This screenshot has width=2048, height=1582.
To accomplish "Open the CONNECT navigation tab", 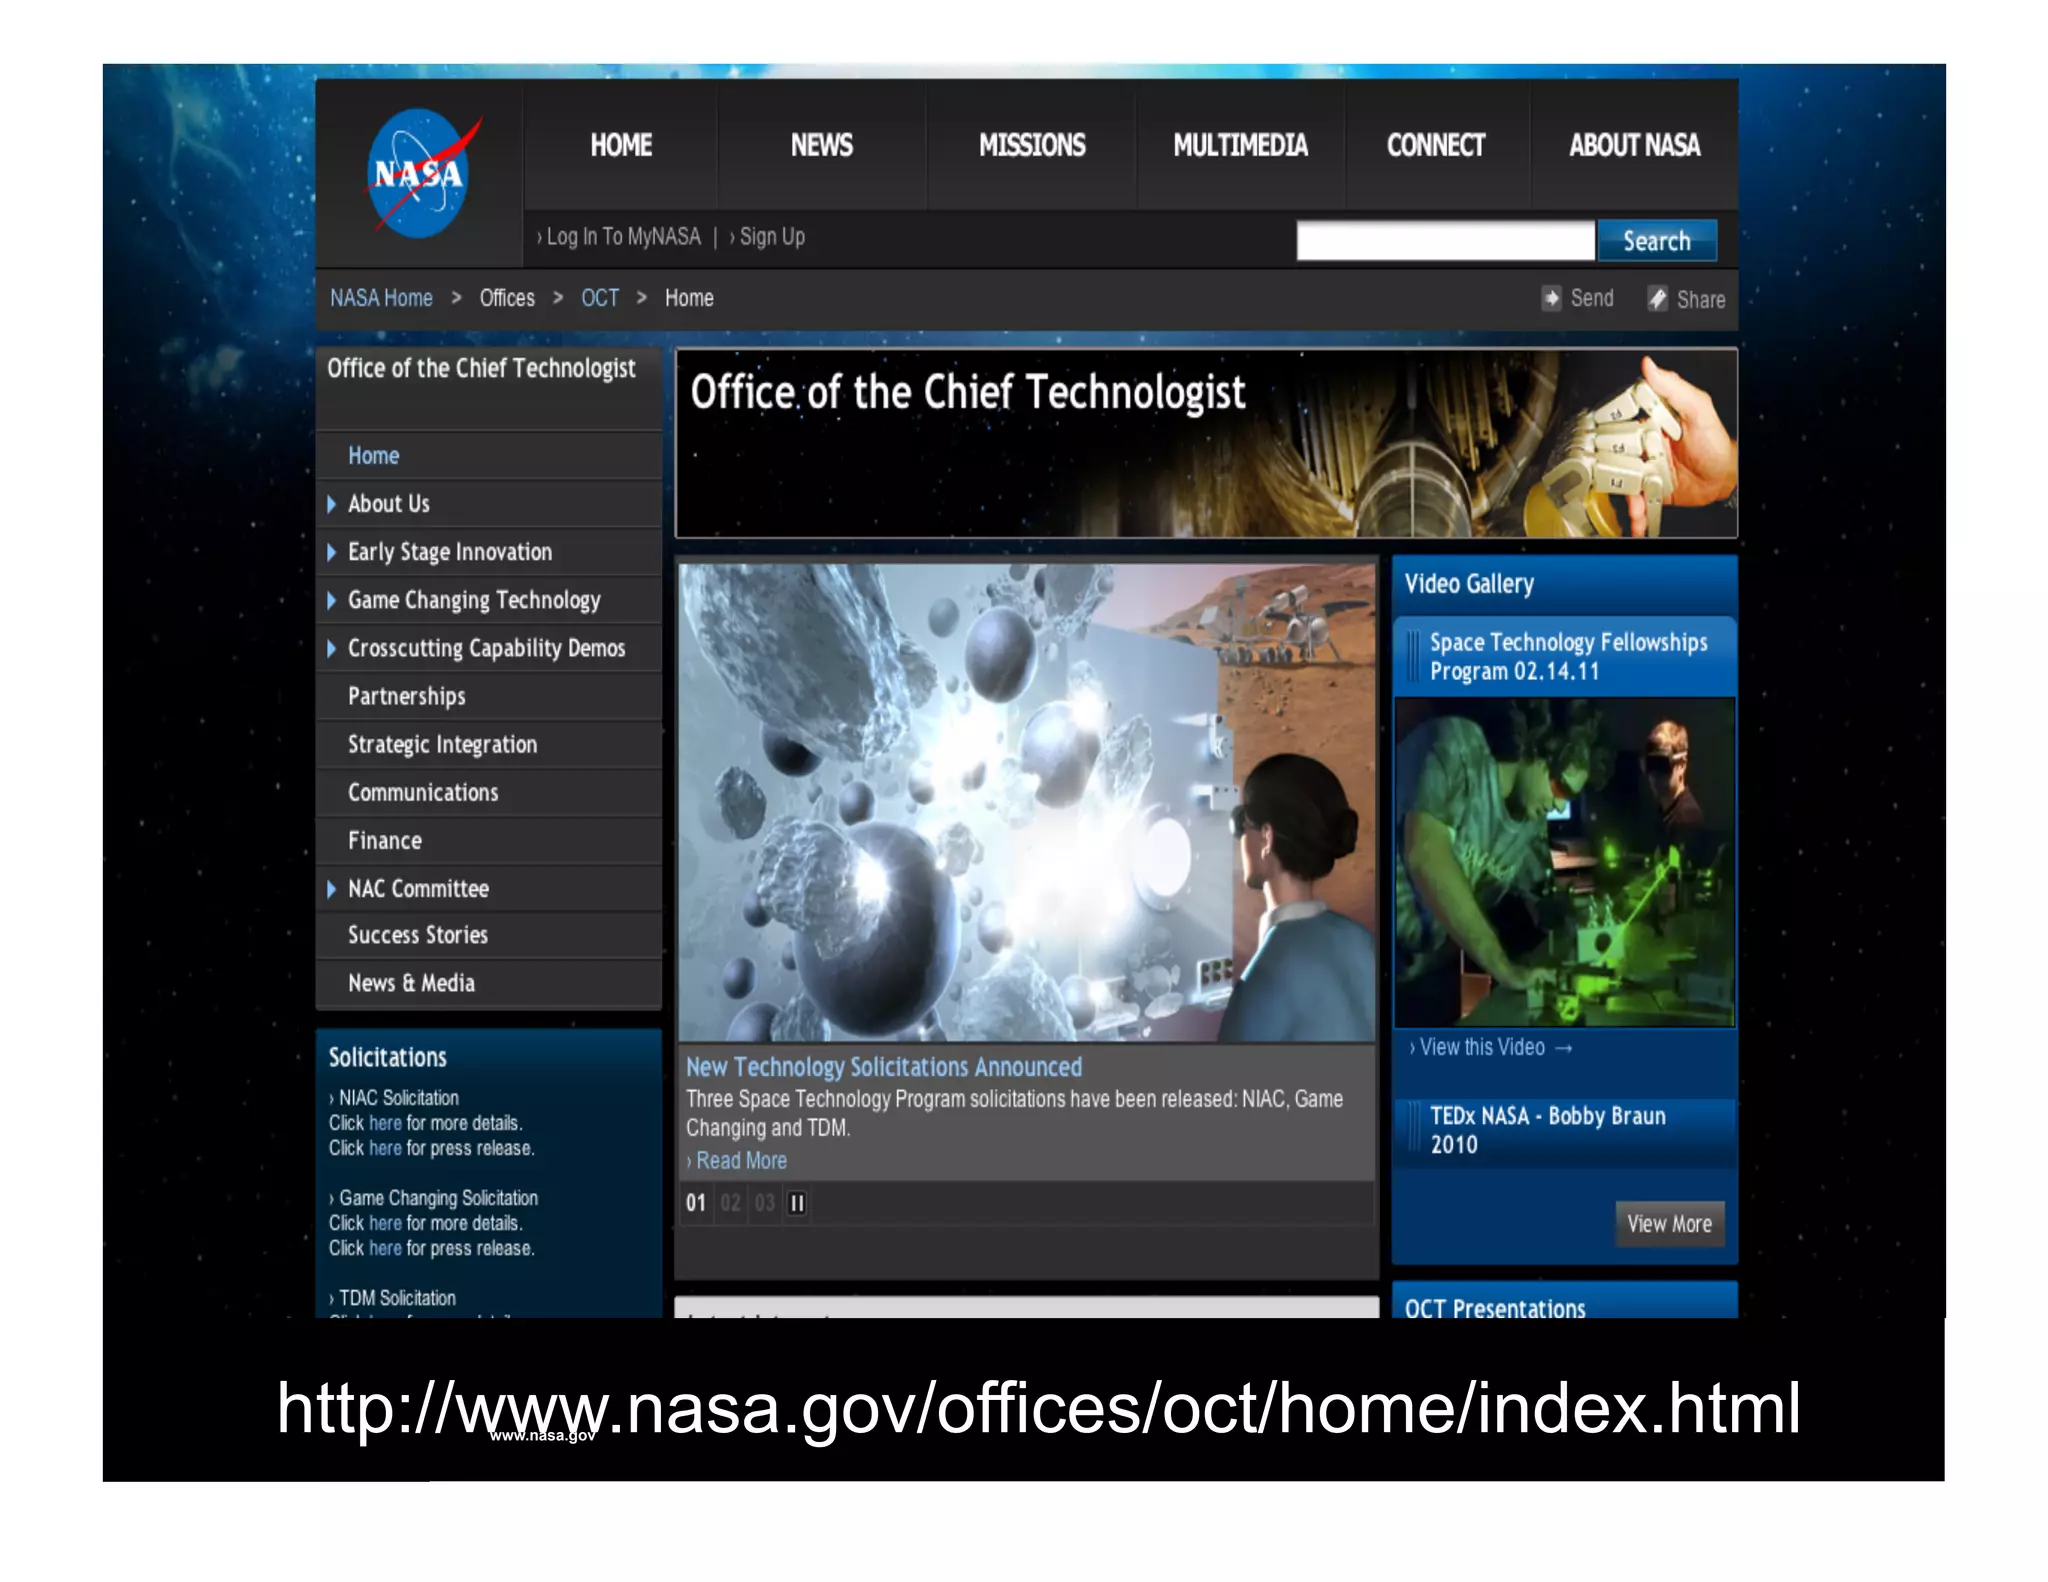I will tap(1436, 146).
